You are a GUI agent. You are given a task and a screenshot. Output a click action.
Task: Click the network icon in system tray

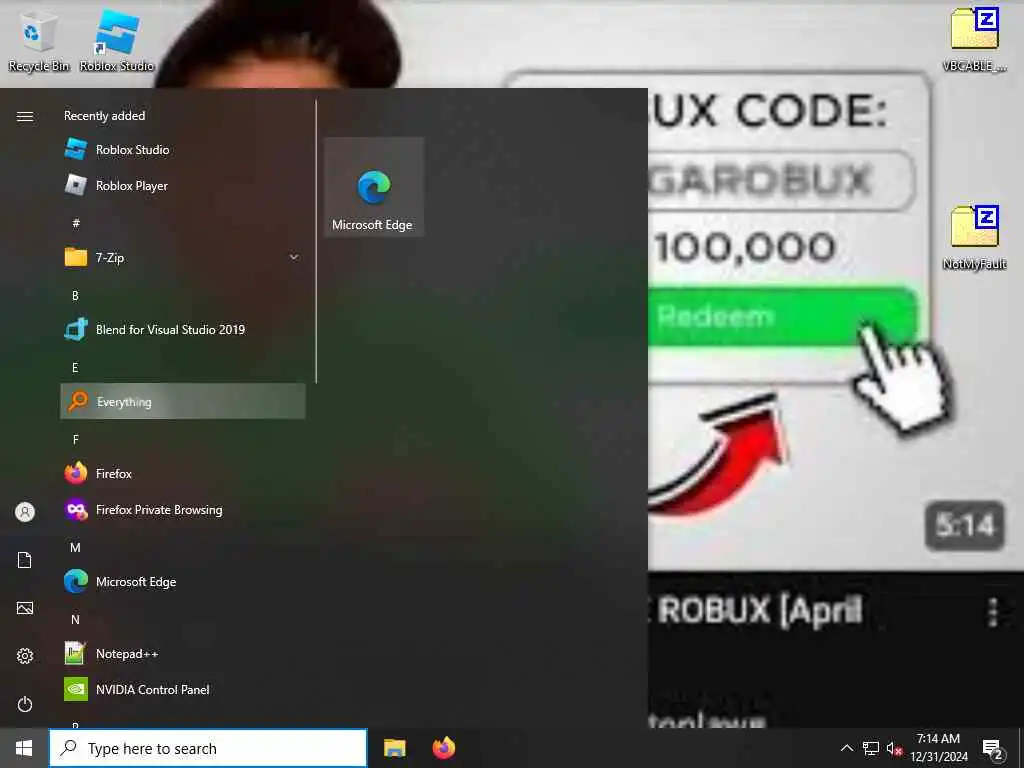pos(871,748)
